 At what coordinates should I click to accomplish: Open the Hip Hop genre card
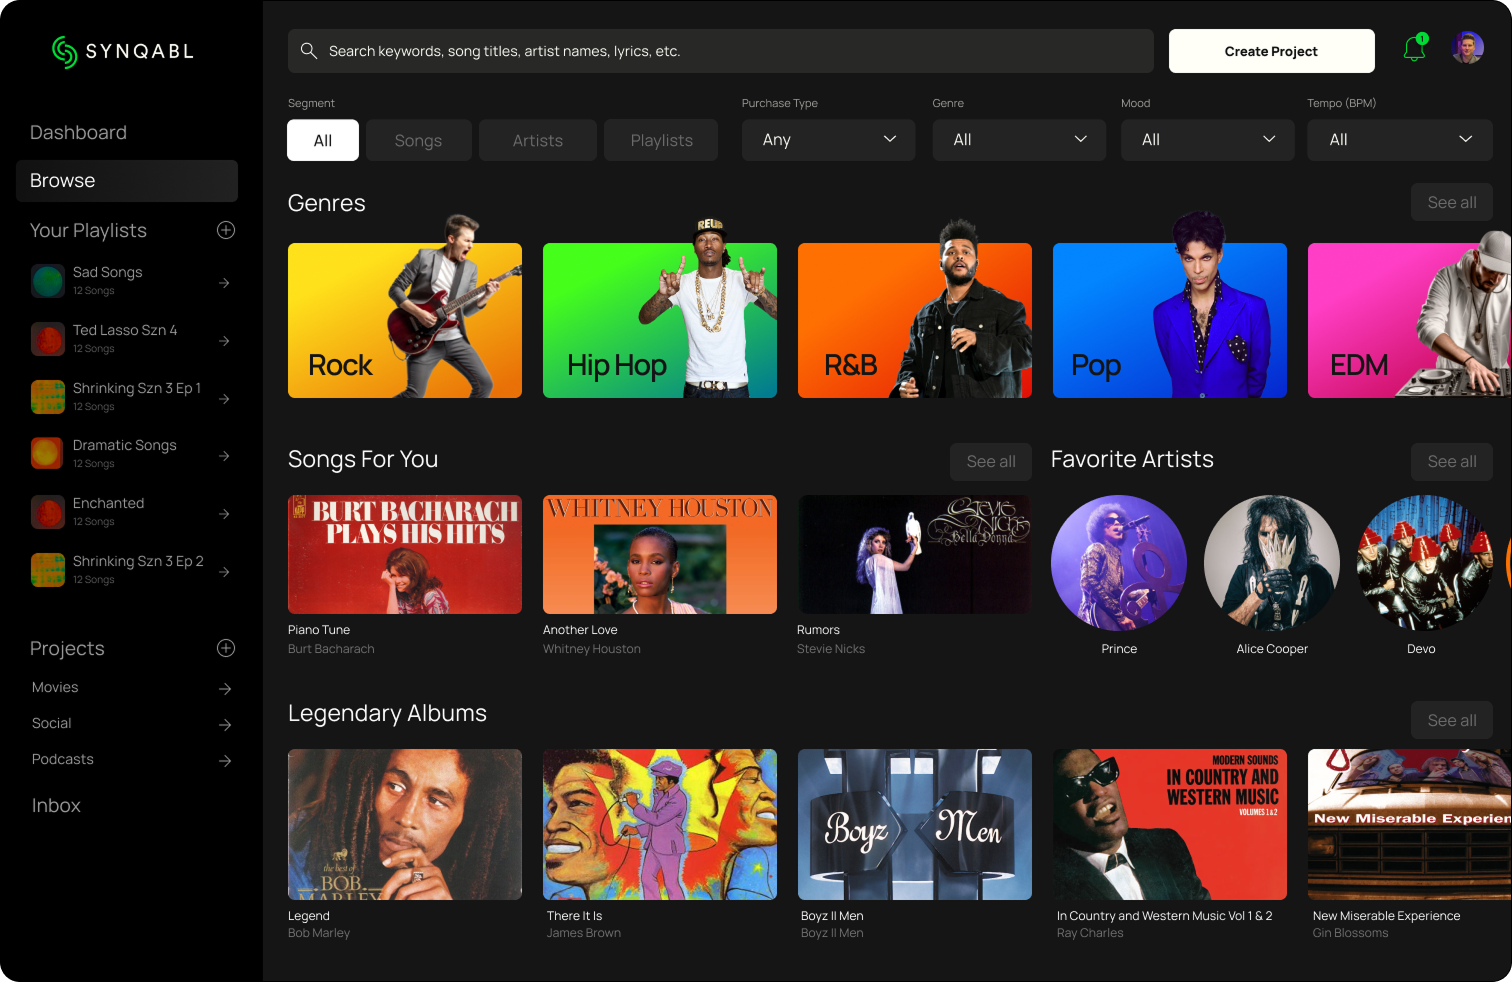point(660,320)
